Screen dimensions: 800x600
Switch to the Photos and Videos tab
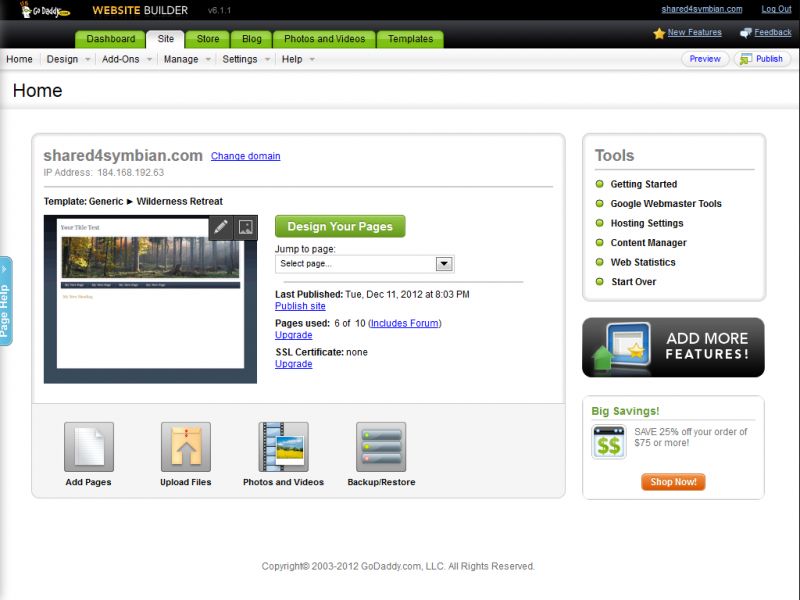324,39
